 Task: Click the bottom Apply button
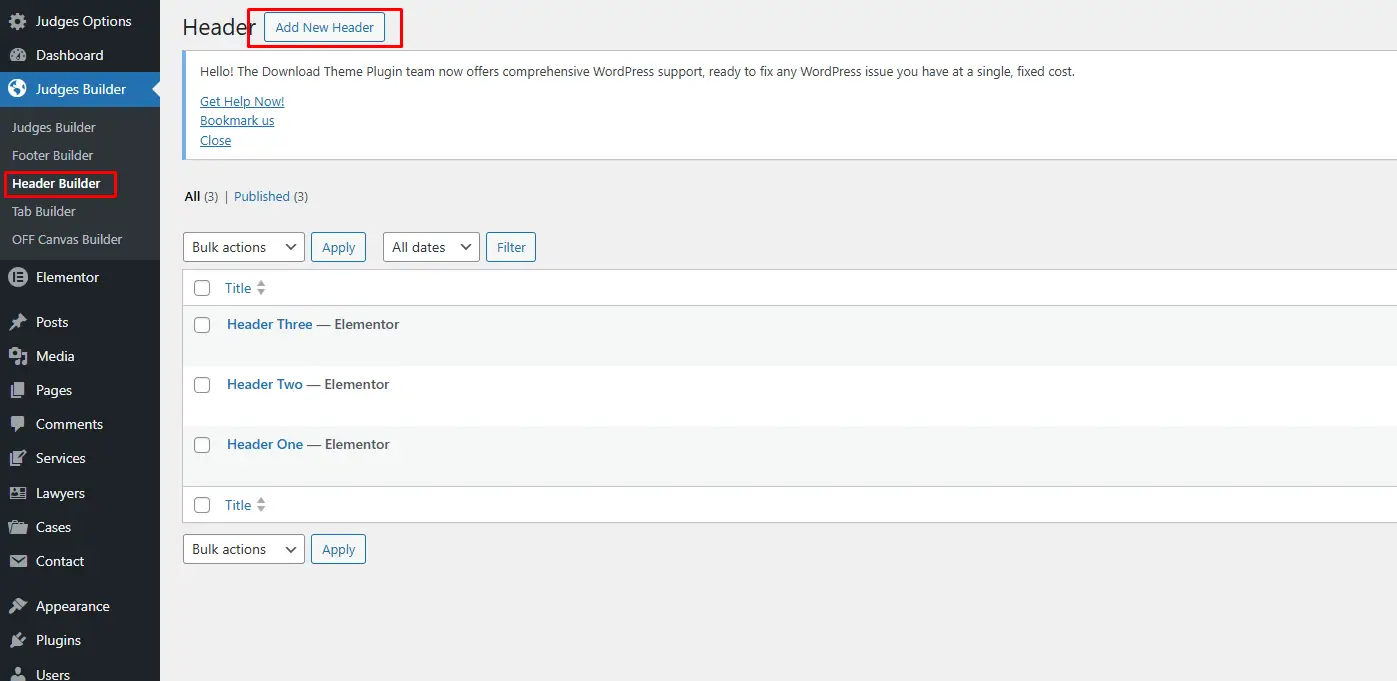[x=338, y=549]
